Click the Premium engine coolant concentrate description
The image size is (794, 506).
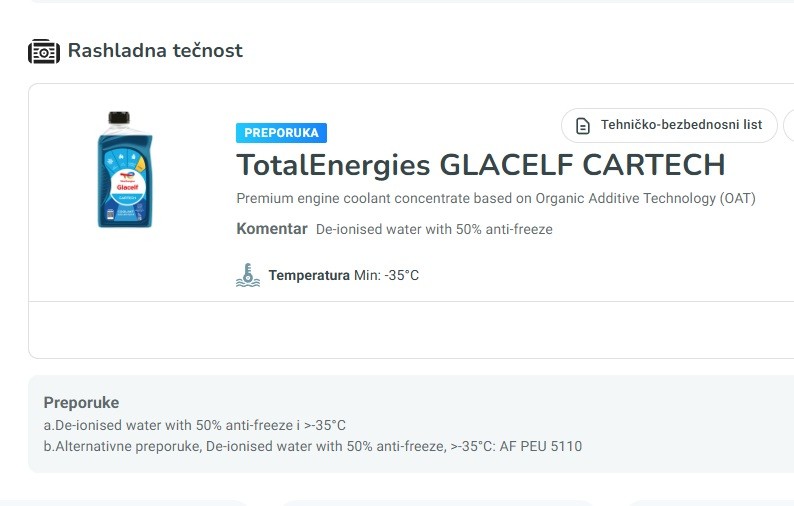tap(496, 198)
